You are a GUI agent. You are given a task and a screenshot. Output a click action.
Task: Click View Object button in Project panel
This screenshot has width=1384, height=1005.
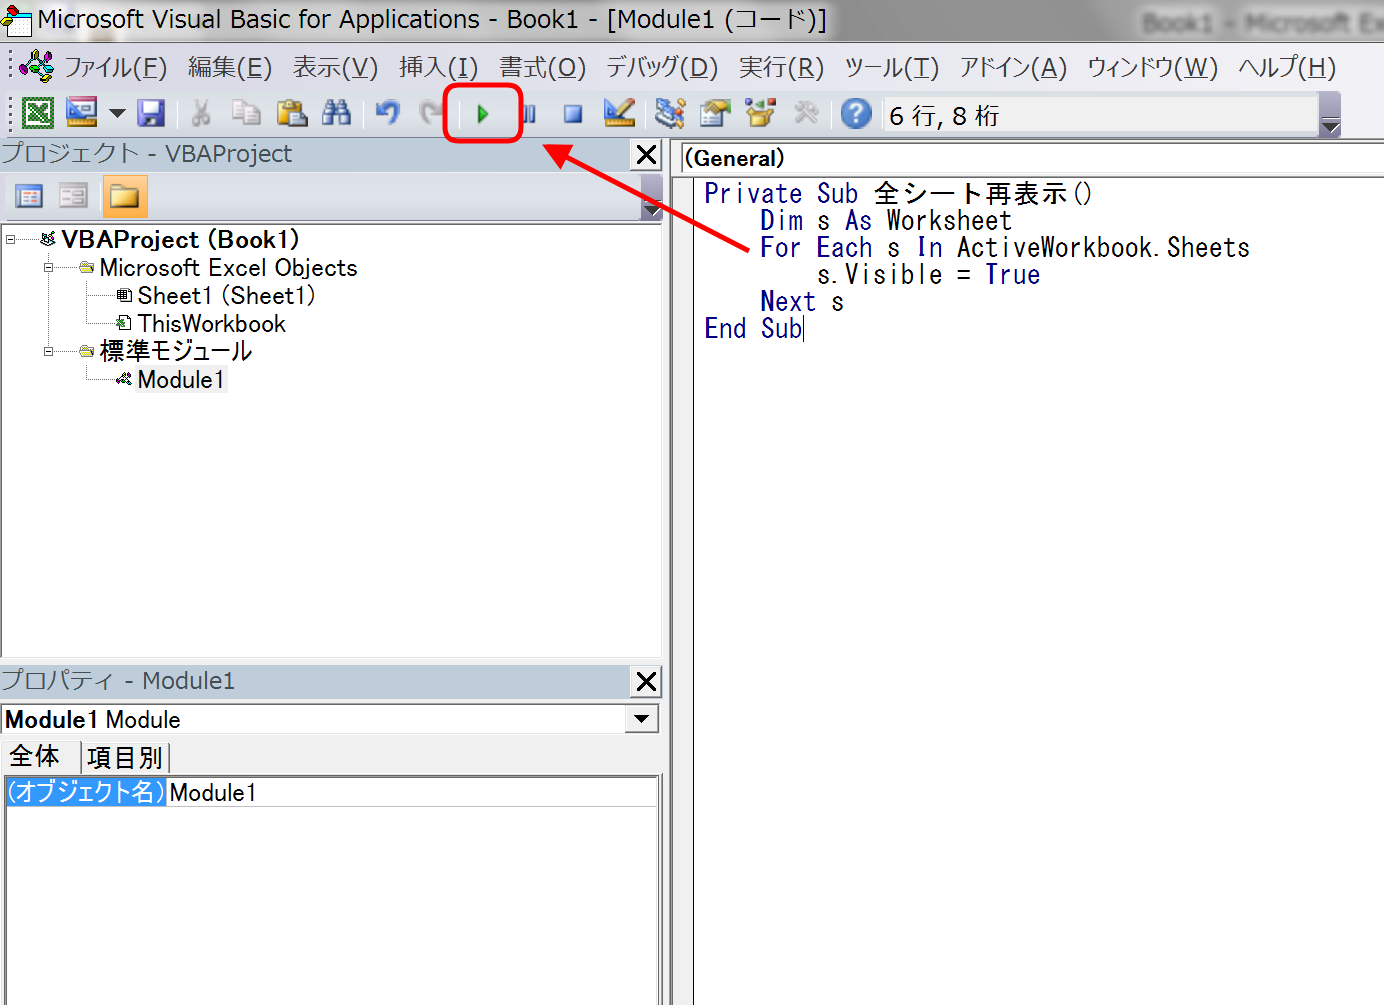tap(73, 196)
